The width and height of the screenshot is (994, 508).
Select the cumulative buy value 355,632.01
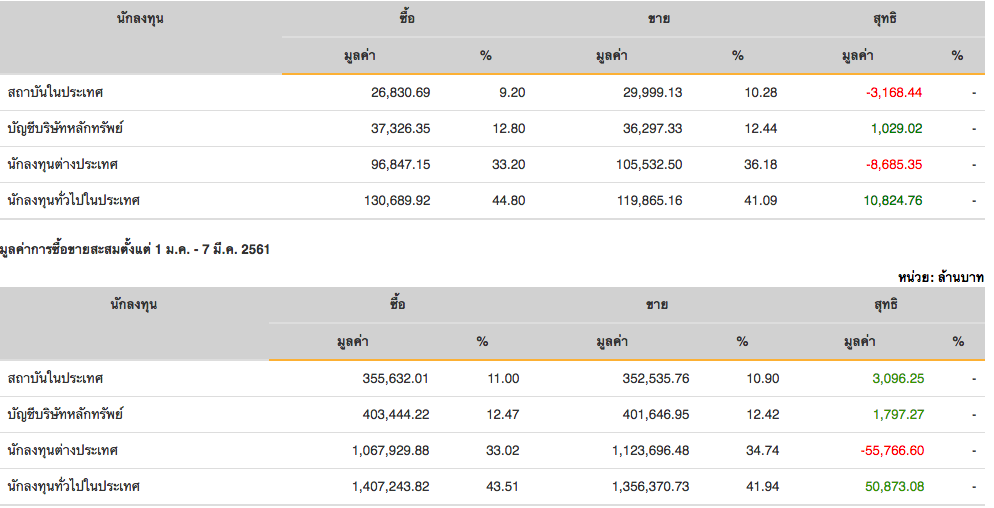(x=395, y=378)
